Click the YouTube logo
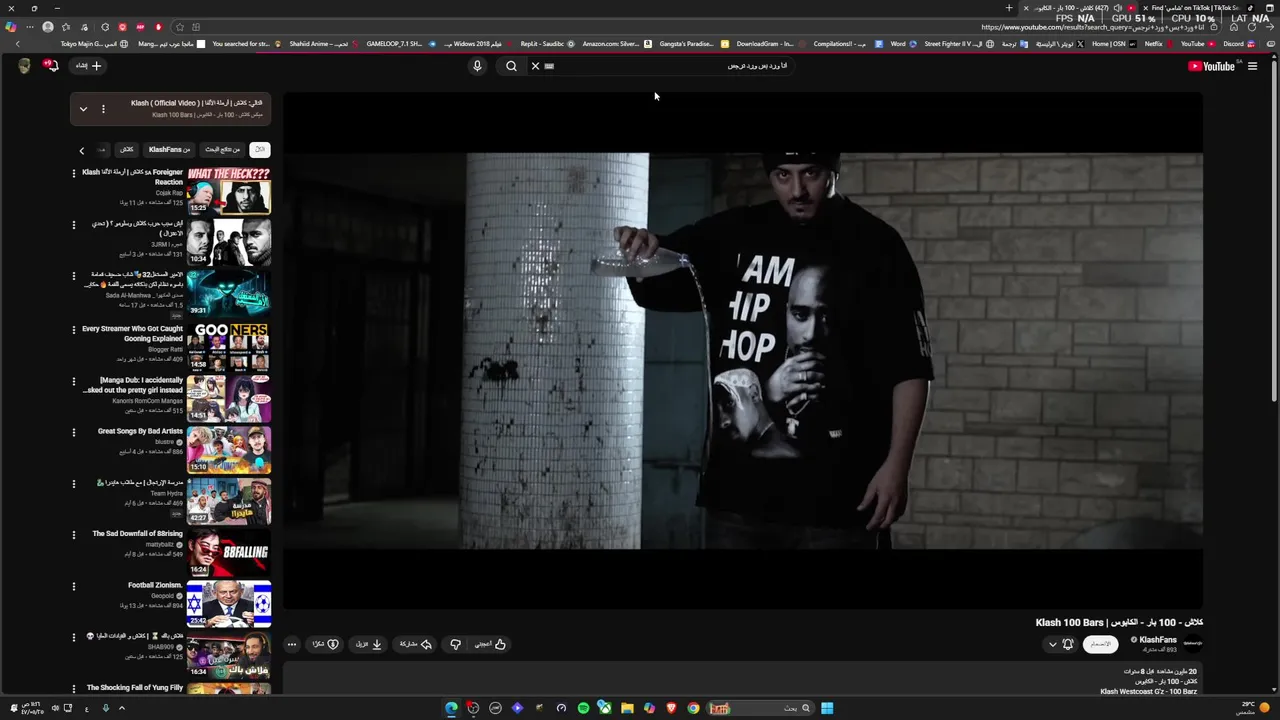Viewport: 1280px width, 720px height. [1212, 66]
